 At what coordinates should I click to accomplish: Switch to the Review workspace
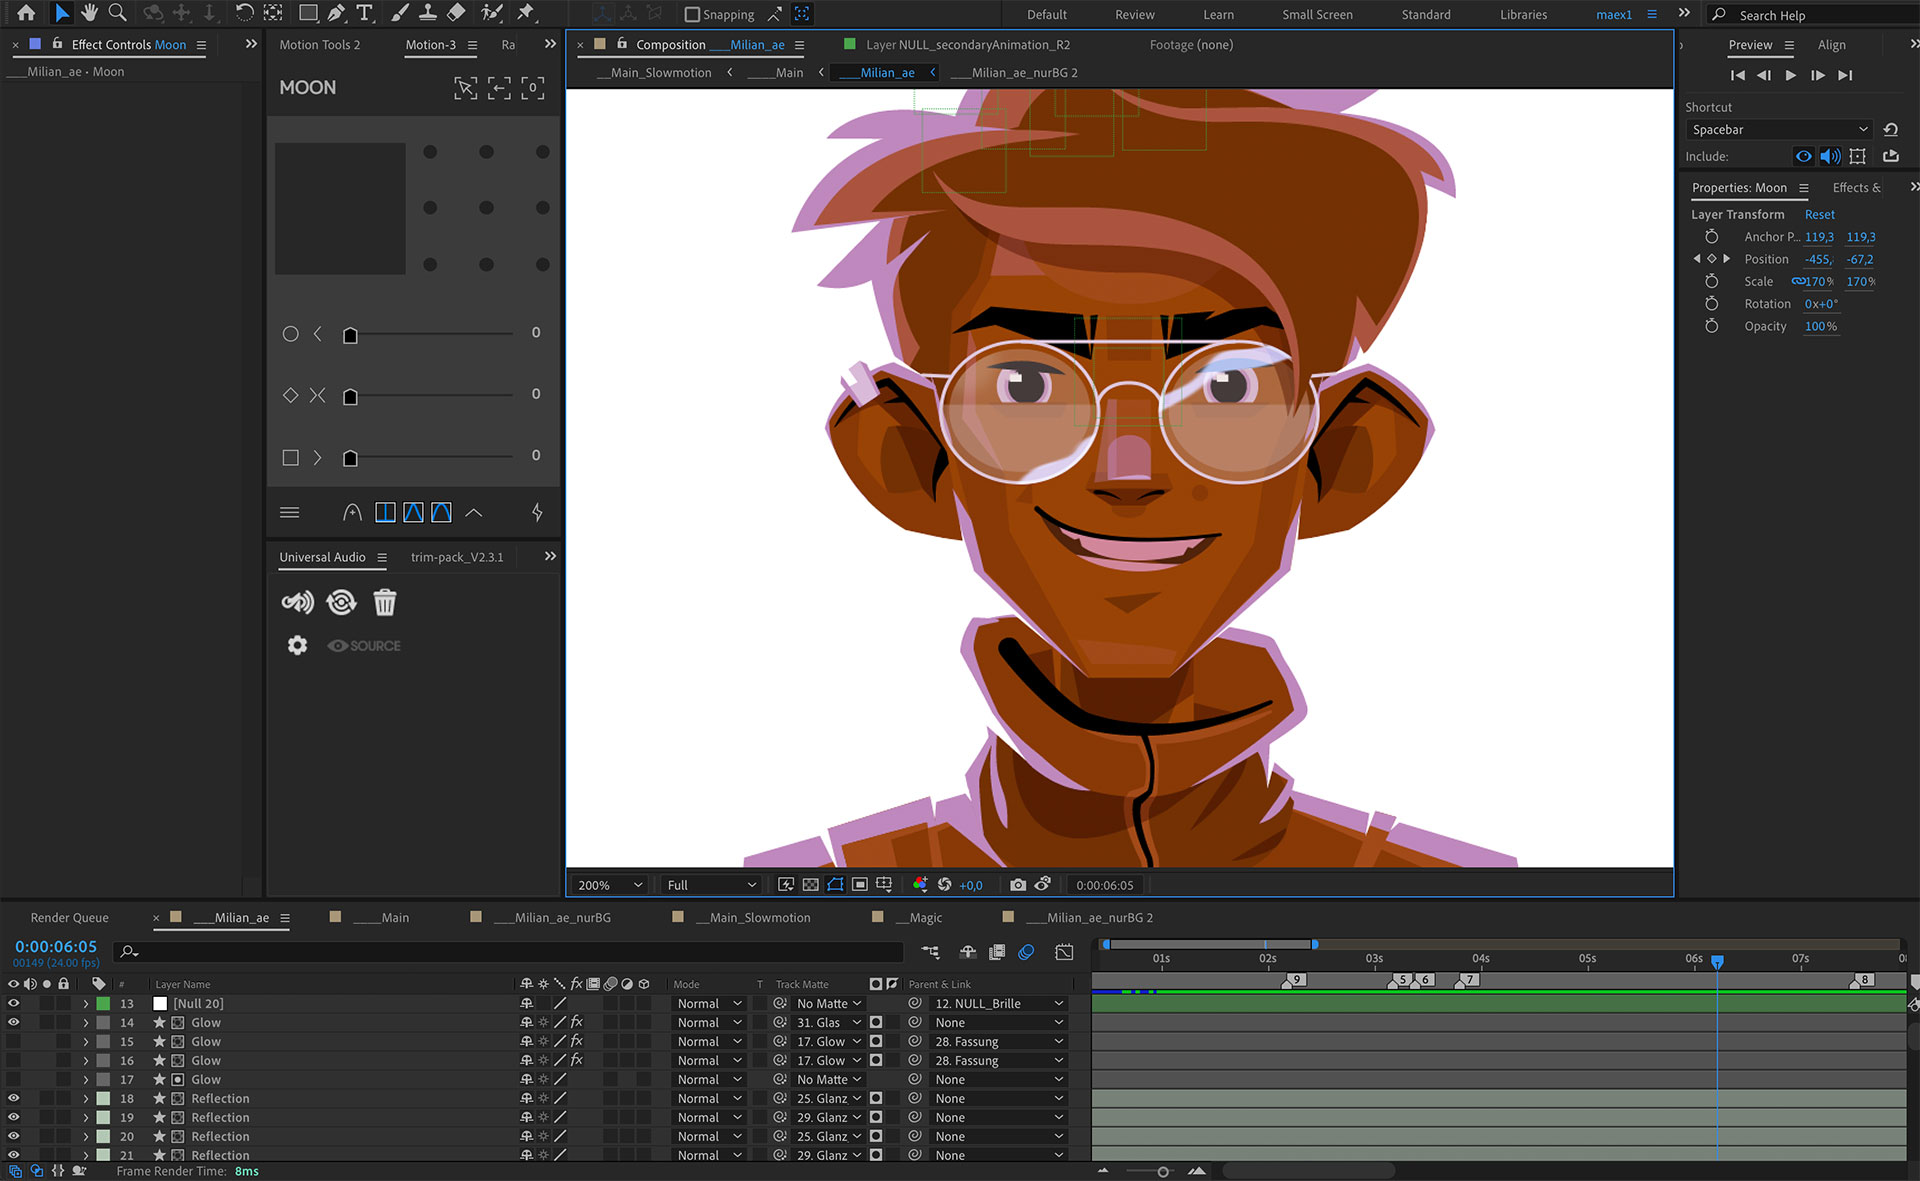tap(1135, 14)
